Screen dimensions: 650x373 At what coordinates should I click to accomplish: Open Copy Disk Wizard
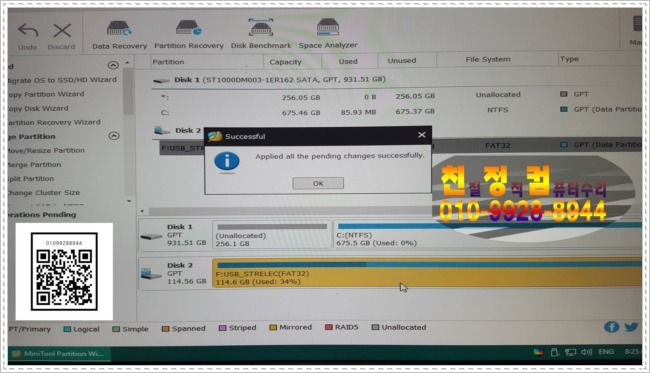pyautogui.click(x=38, y=109)
